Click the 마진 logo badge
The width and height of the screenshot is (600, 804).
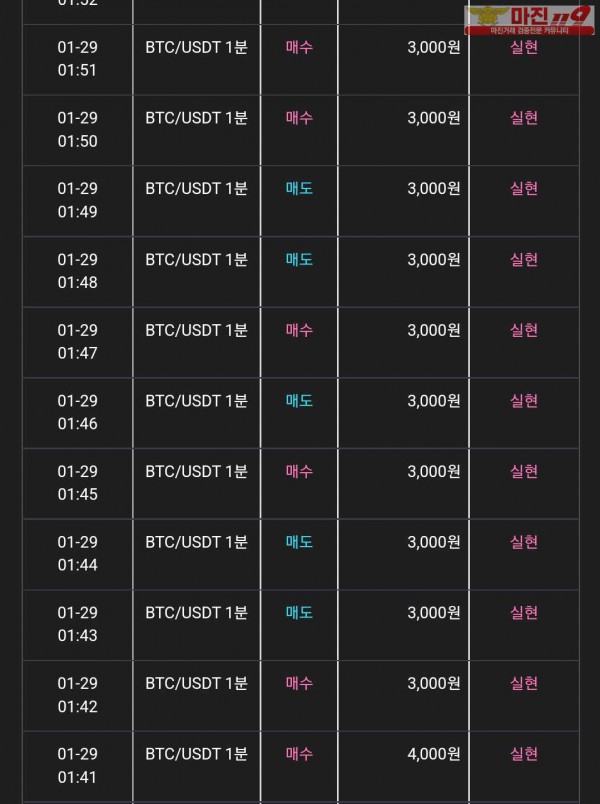pyautogui.click(x=529, y=20)
